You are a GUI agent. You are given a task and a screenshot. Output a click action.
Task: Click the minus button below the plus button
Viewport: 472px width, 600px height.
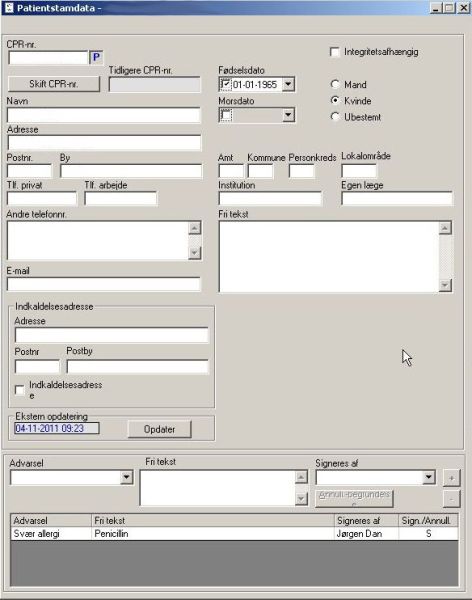[452, 499]
